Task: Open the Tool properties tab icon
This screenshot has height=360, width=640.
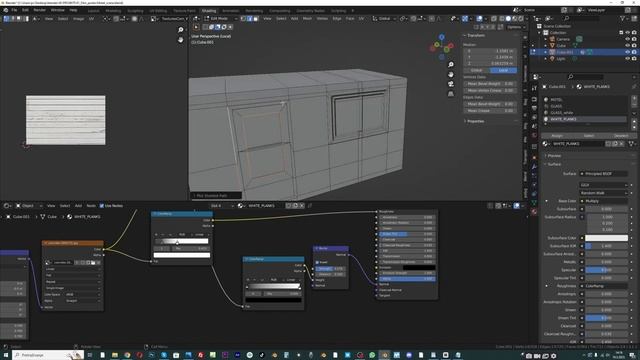Action: click(x=534, y=88)
